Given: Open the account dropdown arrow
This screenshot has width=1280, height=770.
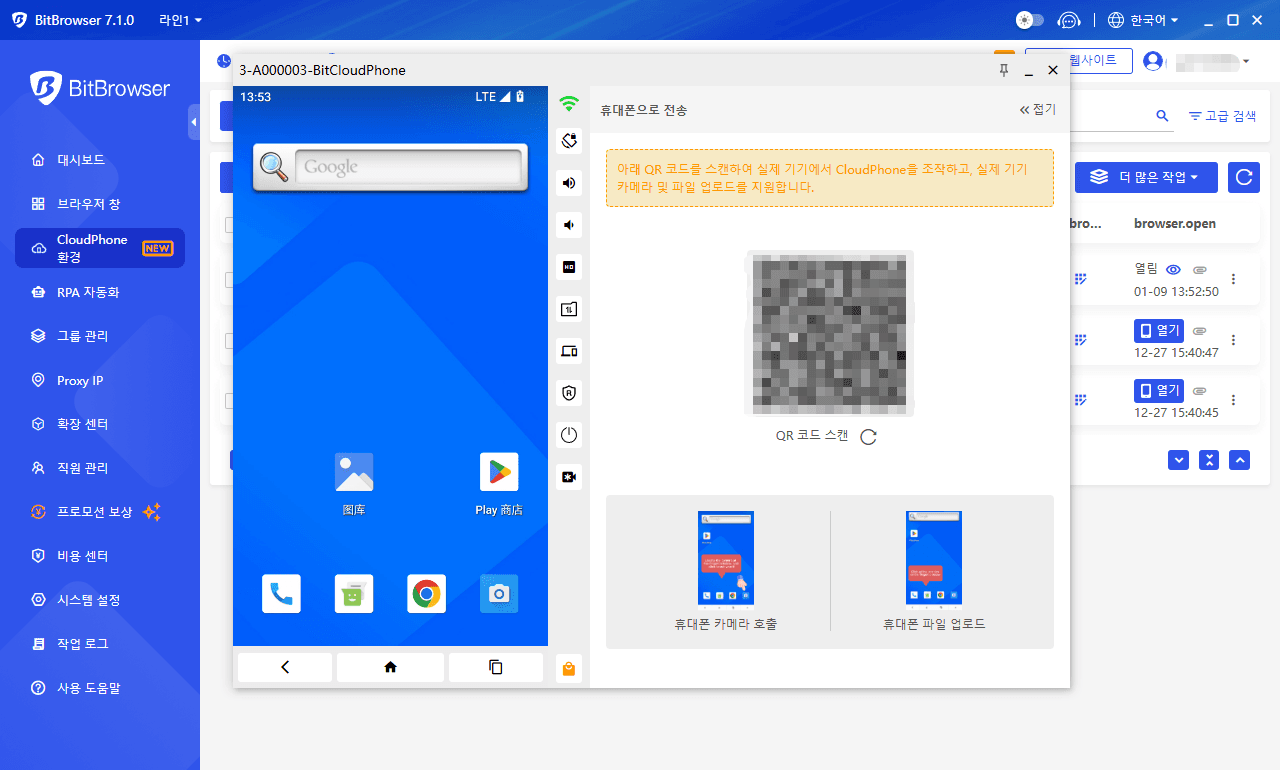Looking at the screenshot, I should pyautogui.click(x=1246, y=62).
